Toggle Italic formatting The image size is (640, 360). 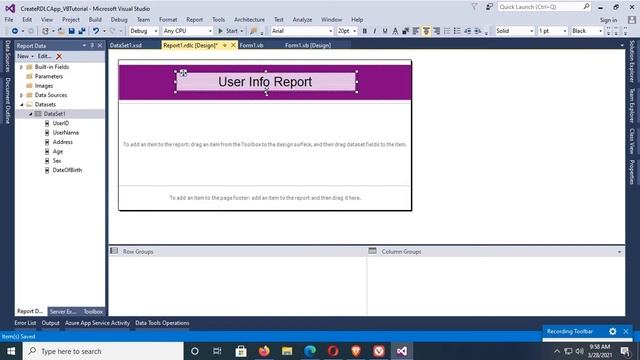375,31
